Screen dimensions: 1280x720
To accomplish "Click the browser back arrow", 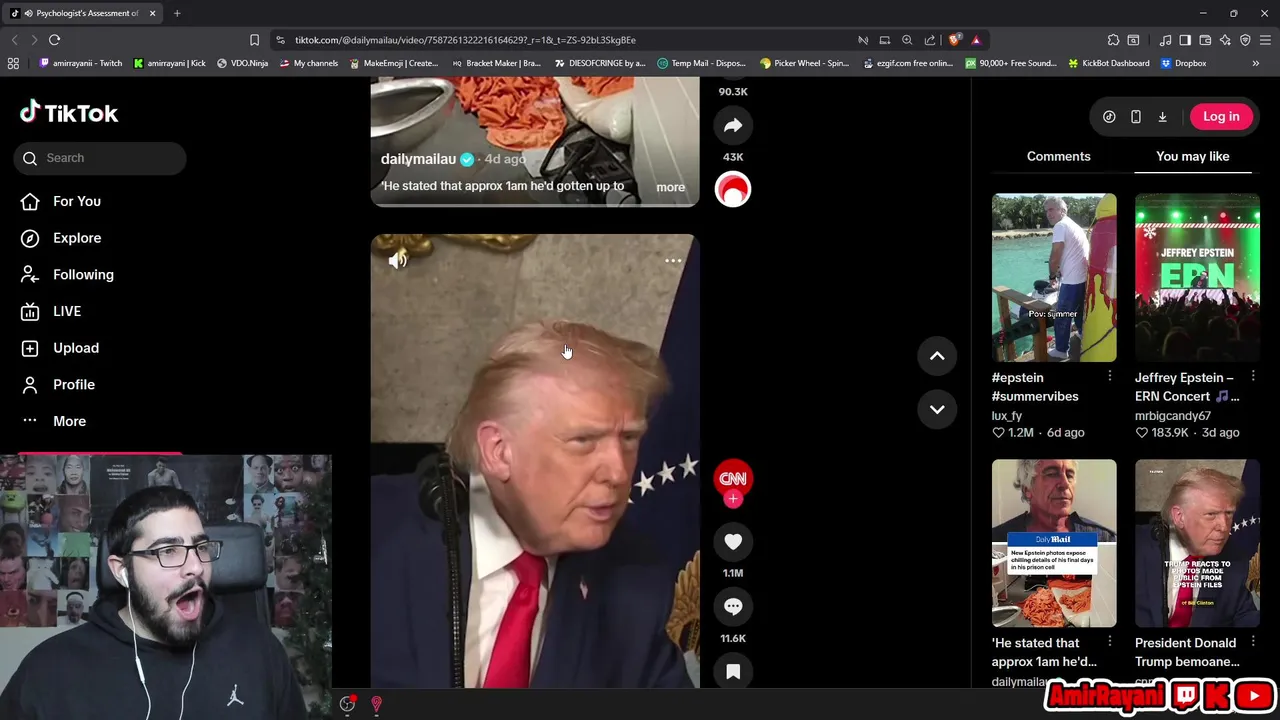I will click(14, 40).
